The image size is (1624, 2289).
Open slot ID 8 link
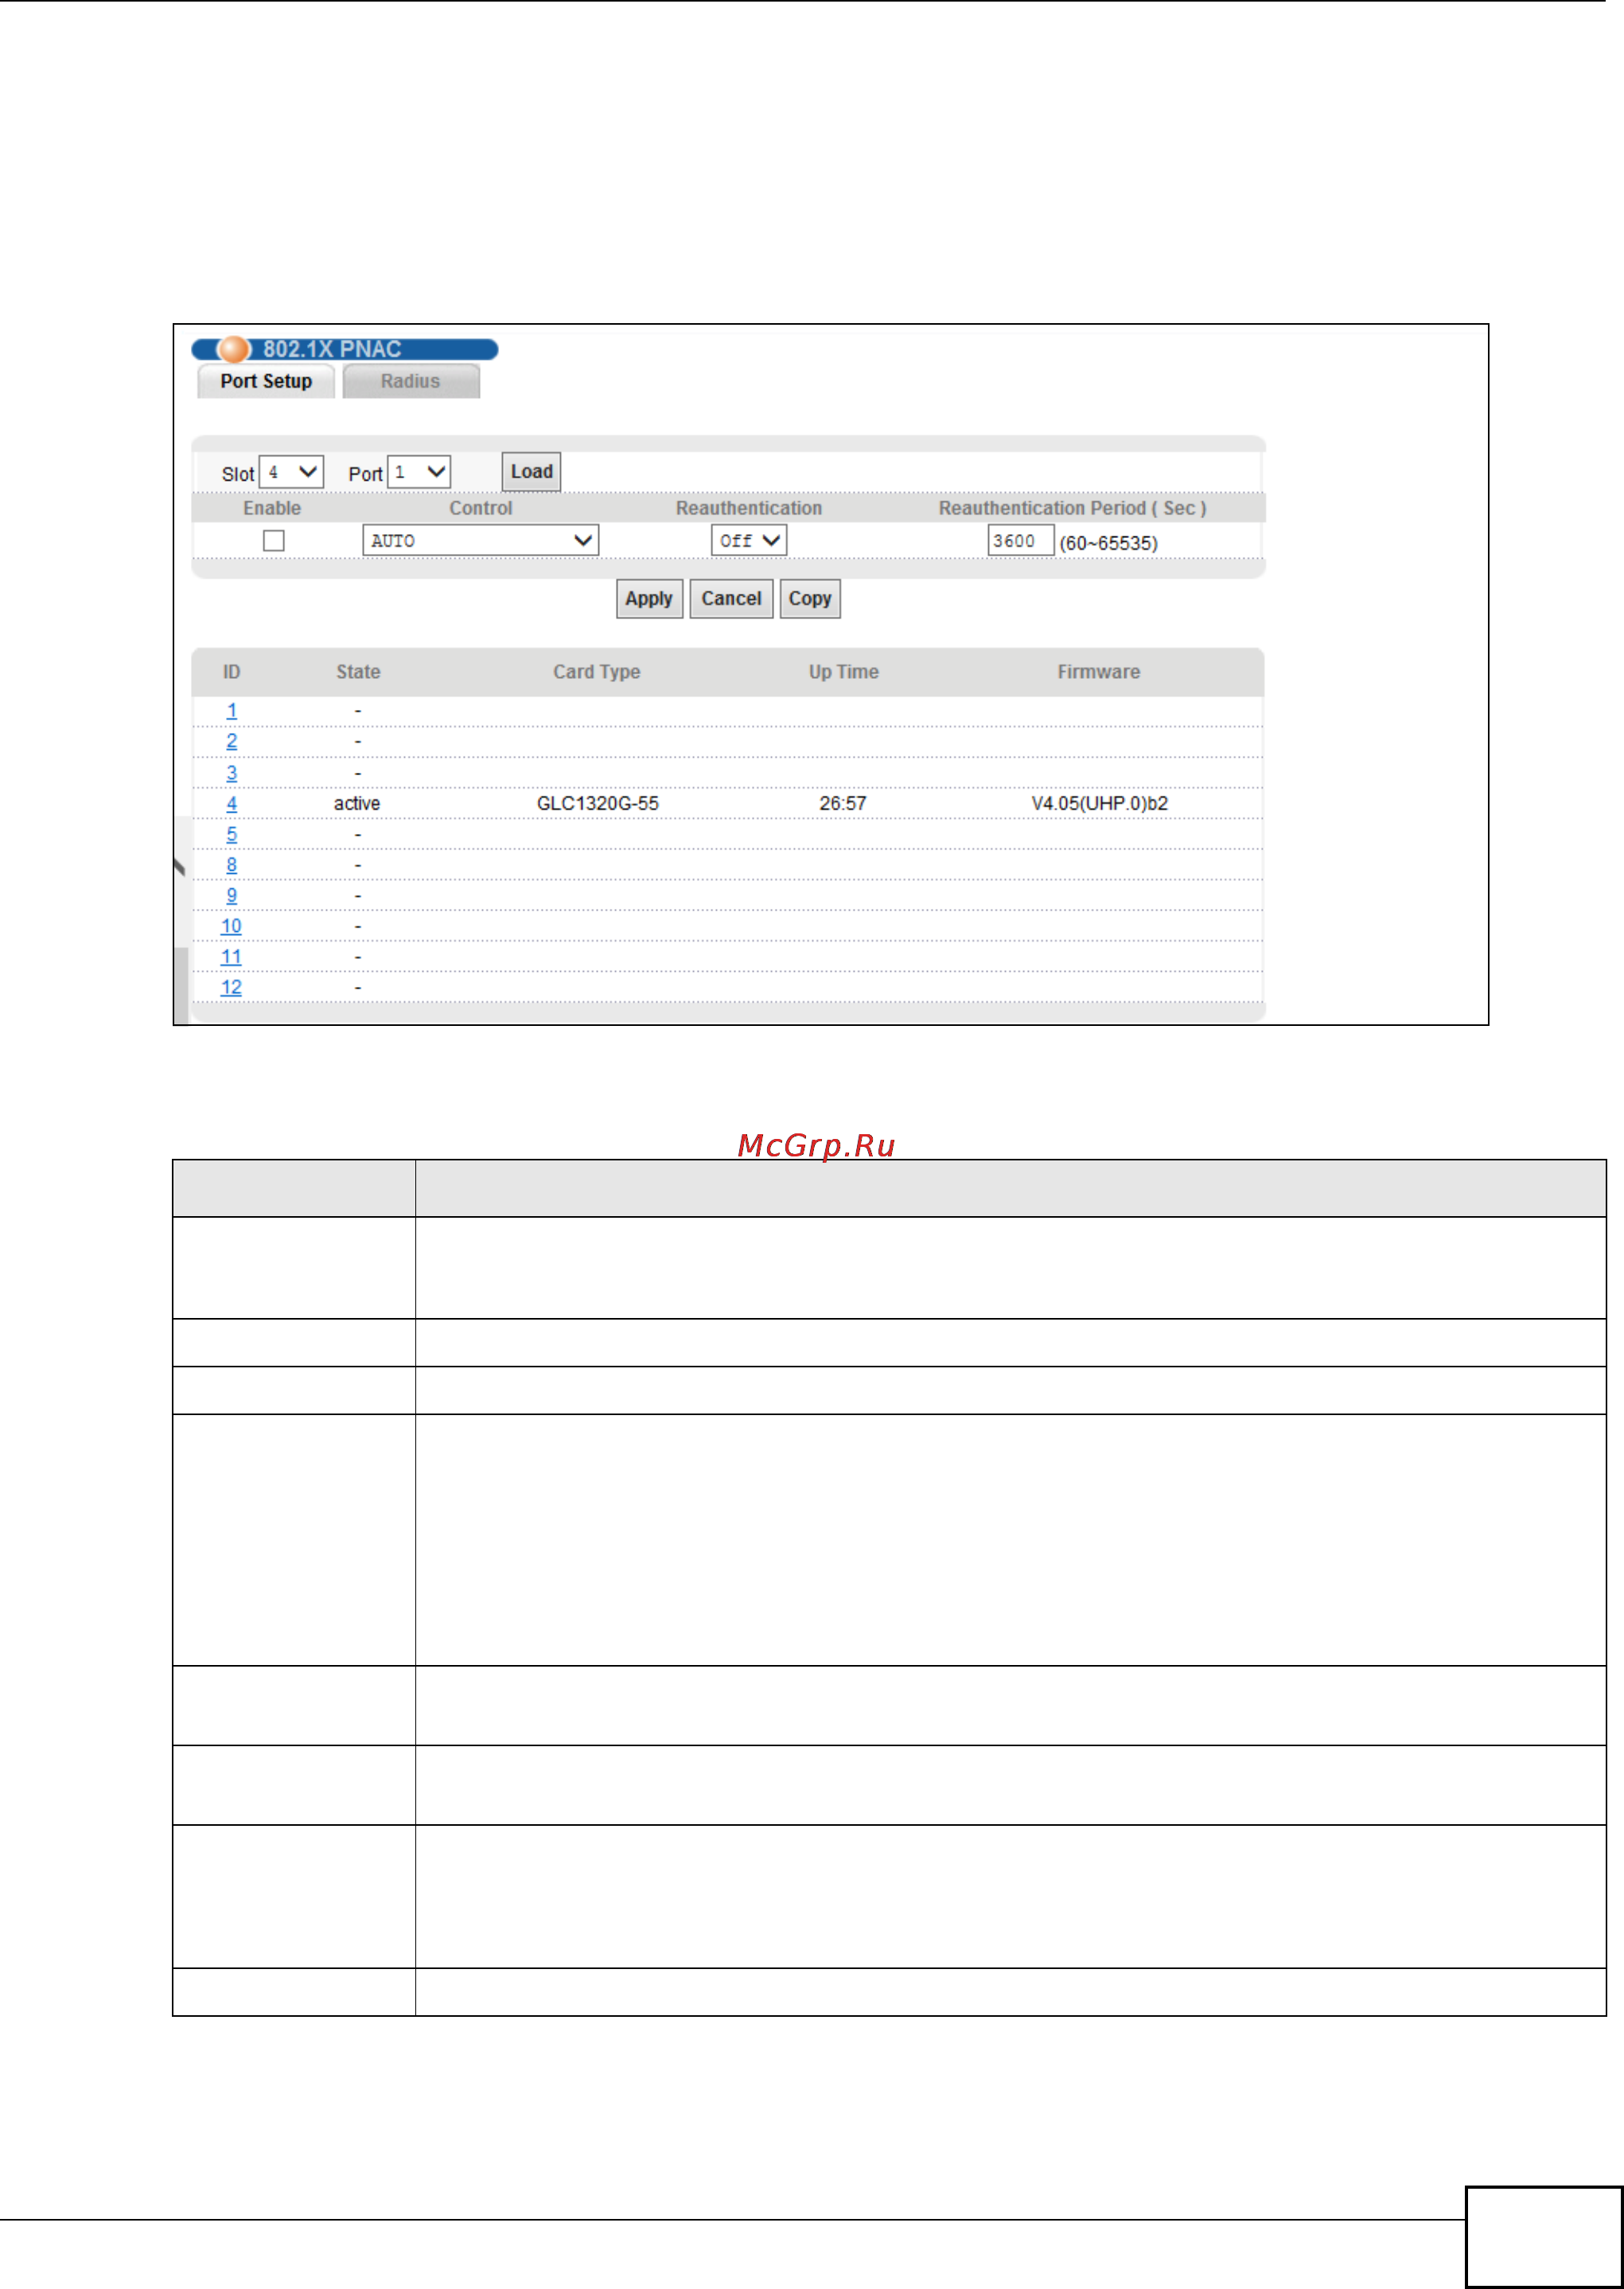pyautogui.click(x=231, y=865)
